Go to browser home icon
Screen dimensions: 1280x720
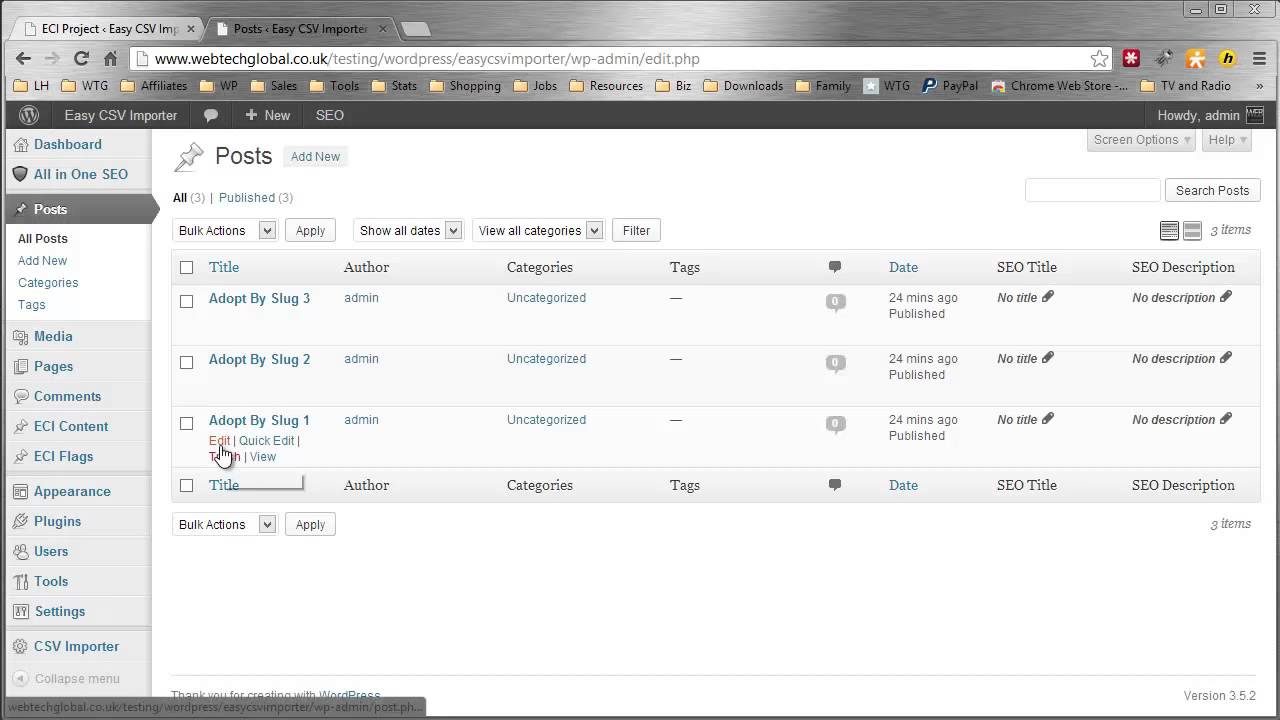point(111,59)
